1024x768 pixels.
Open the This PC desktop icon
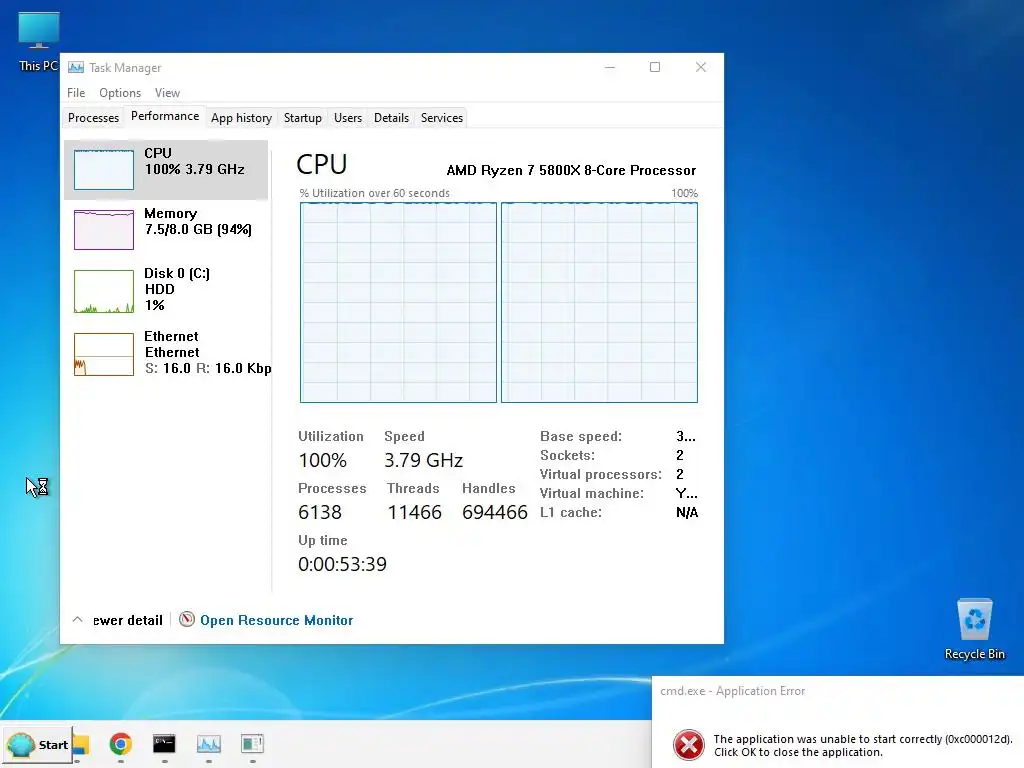coord(39,41)
